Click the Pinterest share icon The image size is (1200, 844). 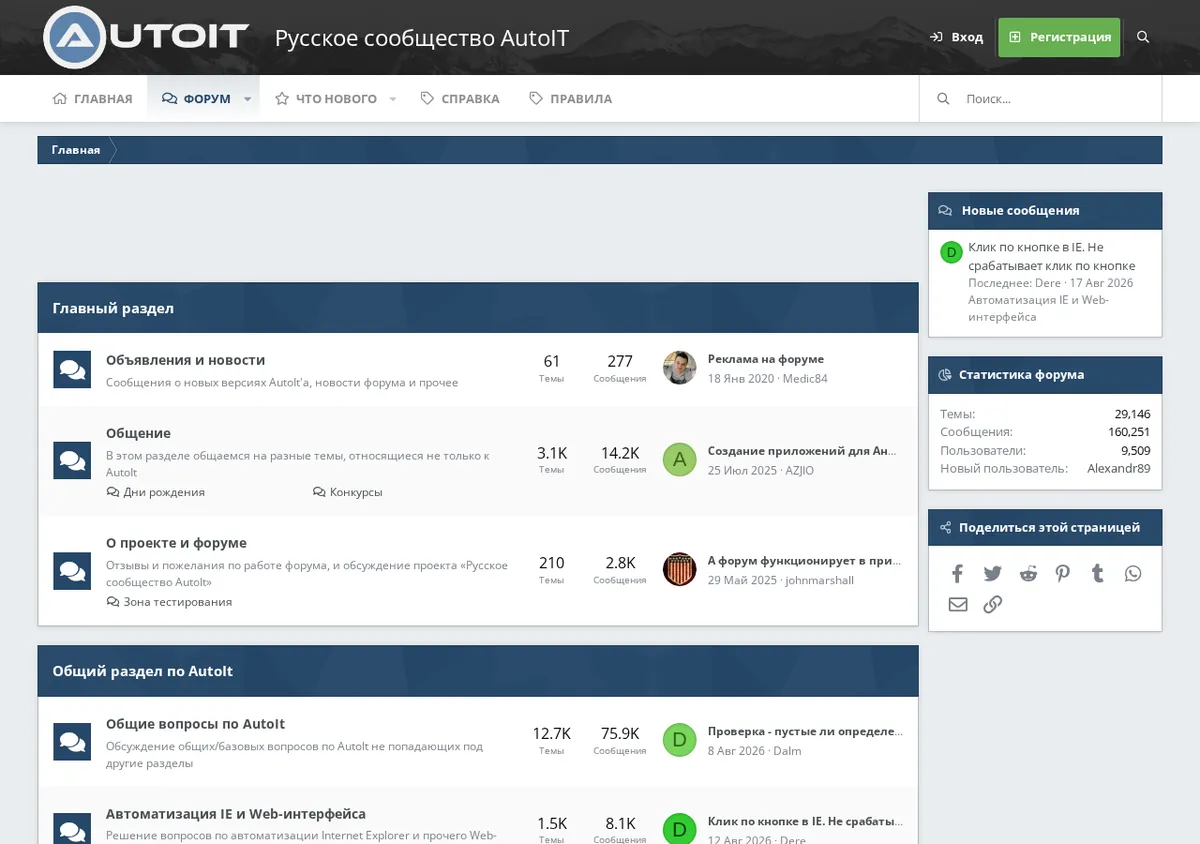click(x=1062, y=573)
